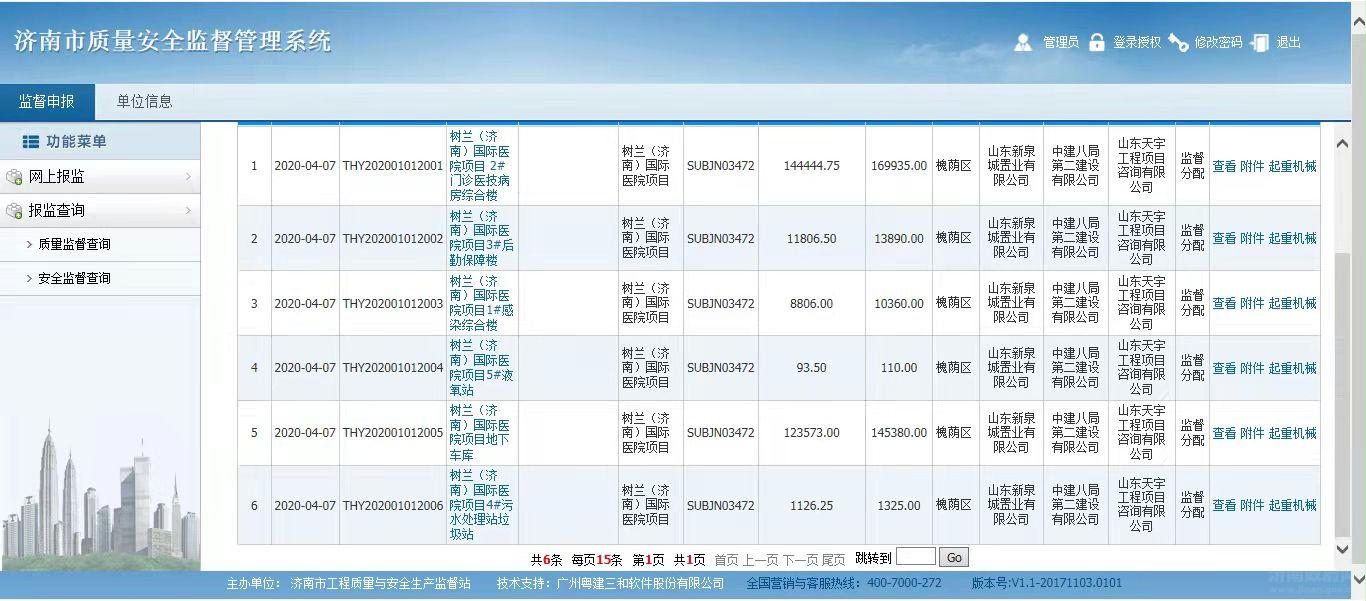1366x601 pixels.
Task: Open 附件 link for row 3
Action: [x=1252, y=303]
